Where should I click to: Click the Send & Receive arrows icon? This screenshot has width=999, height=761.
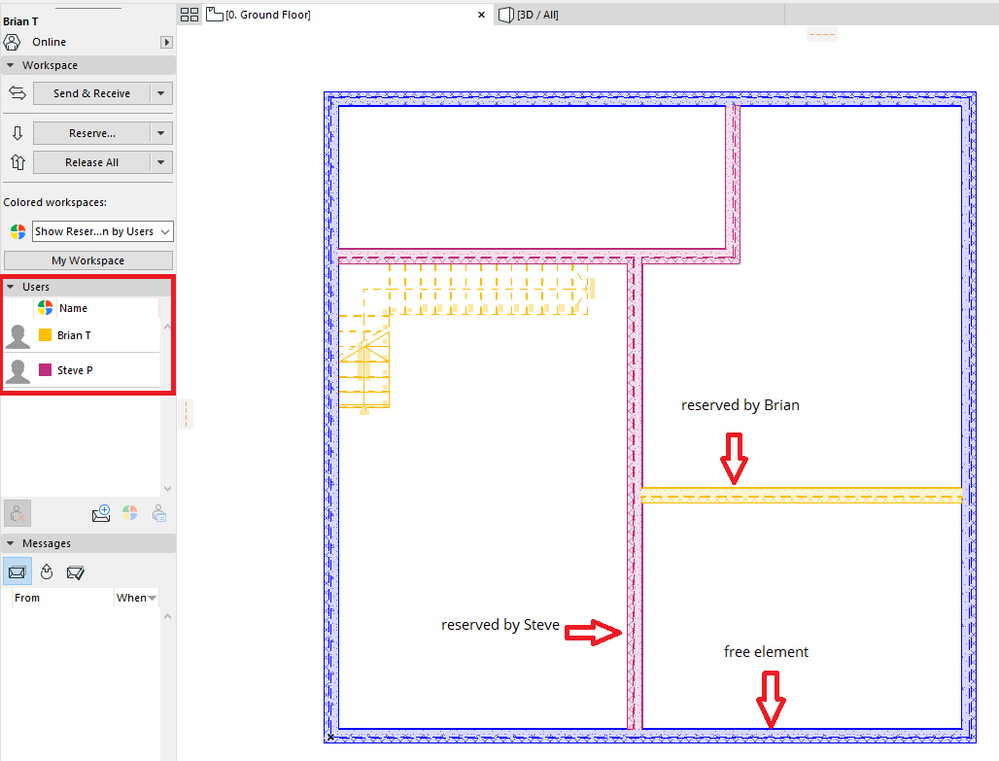(17, 93)
